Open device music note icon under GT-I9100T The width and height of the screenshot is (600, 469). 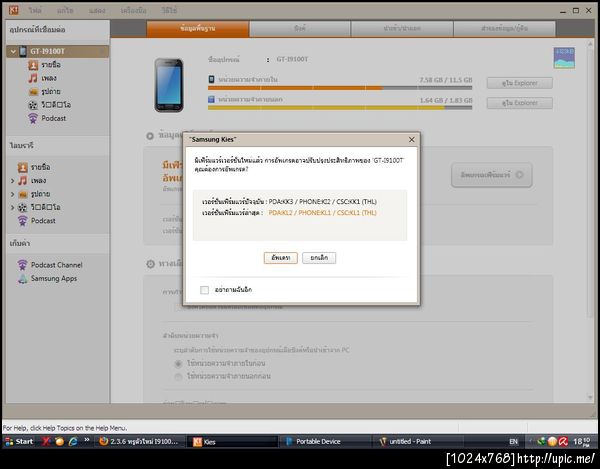33,78
